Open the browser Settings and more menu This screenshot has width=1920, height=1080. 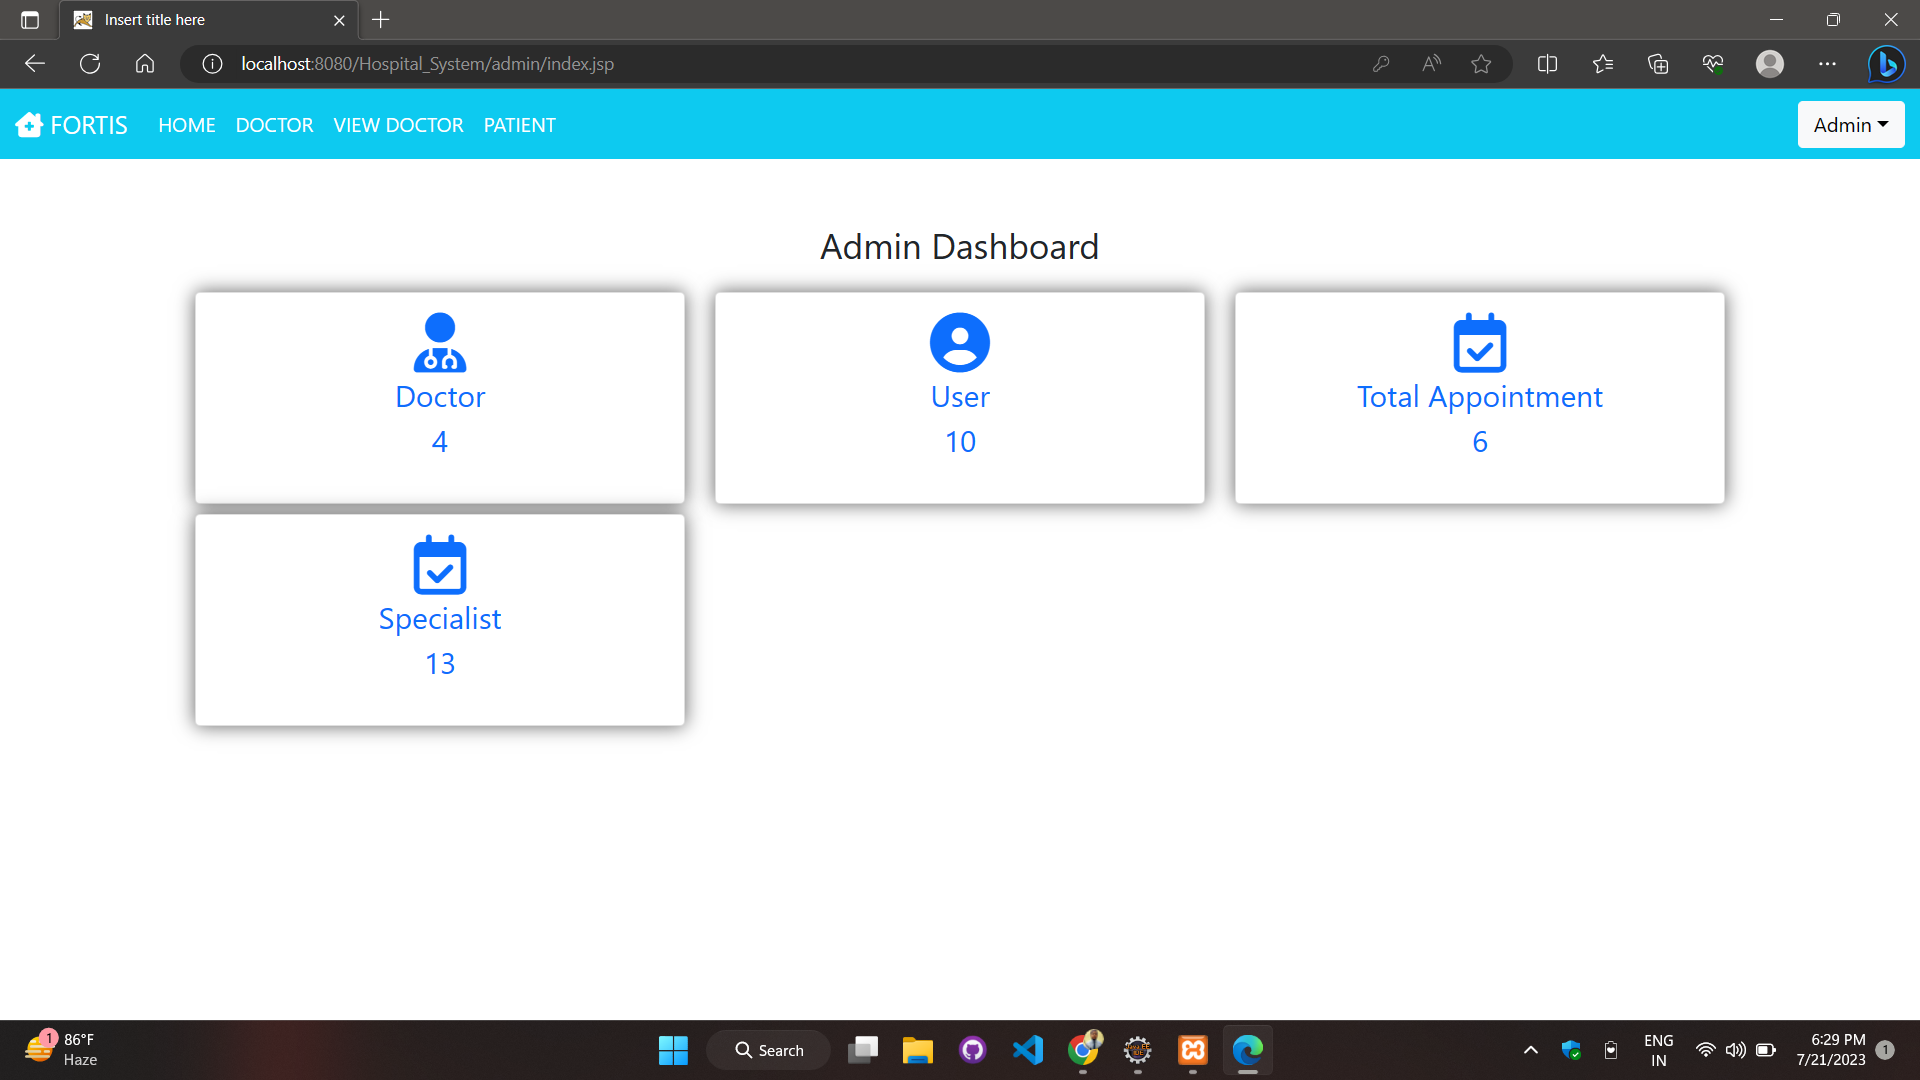pyautogui.click(x=1828, y=63)
